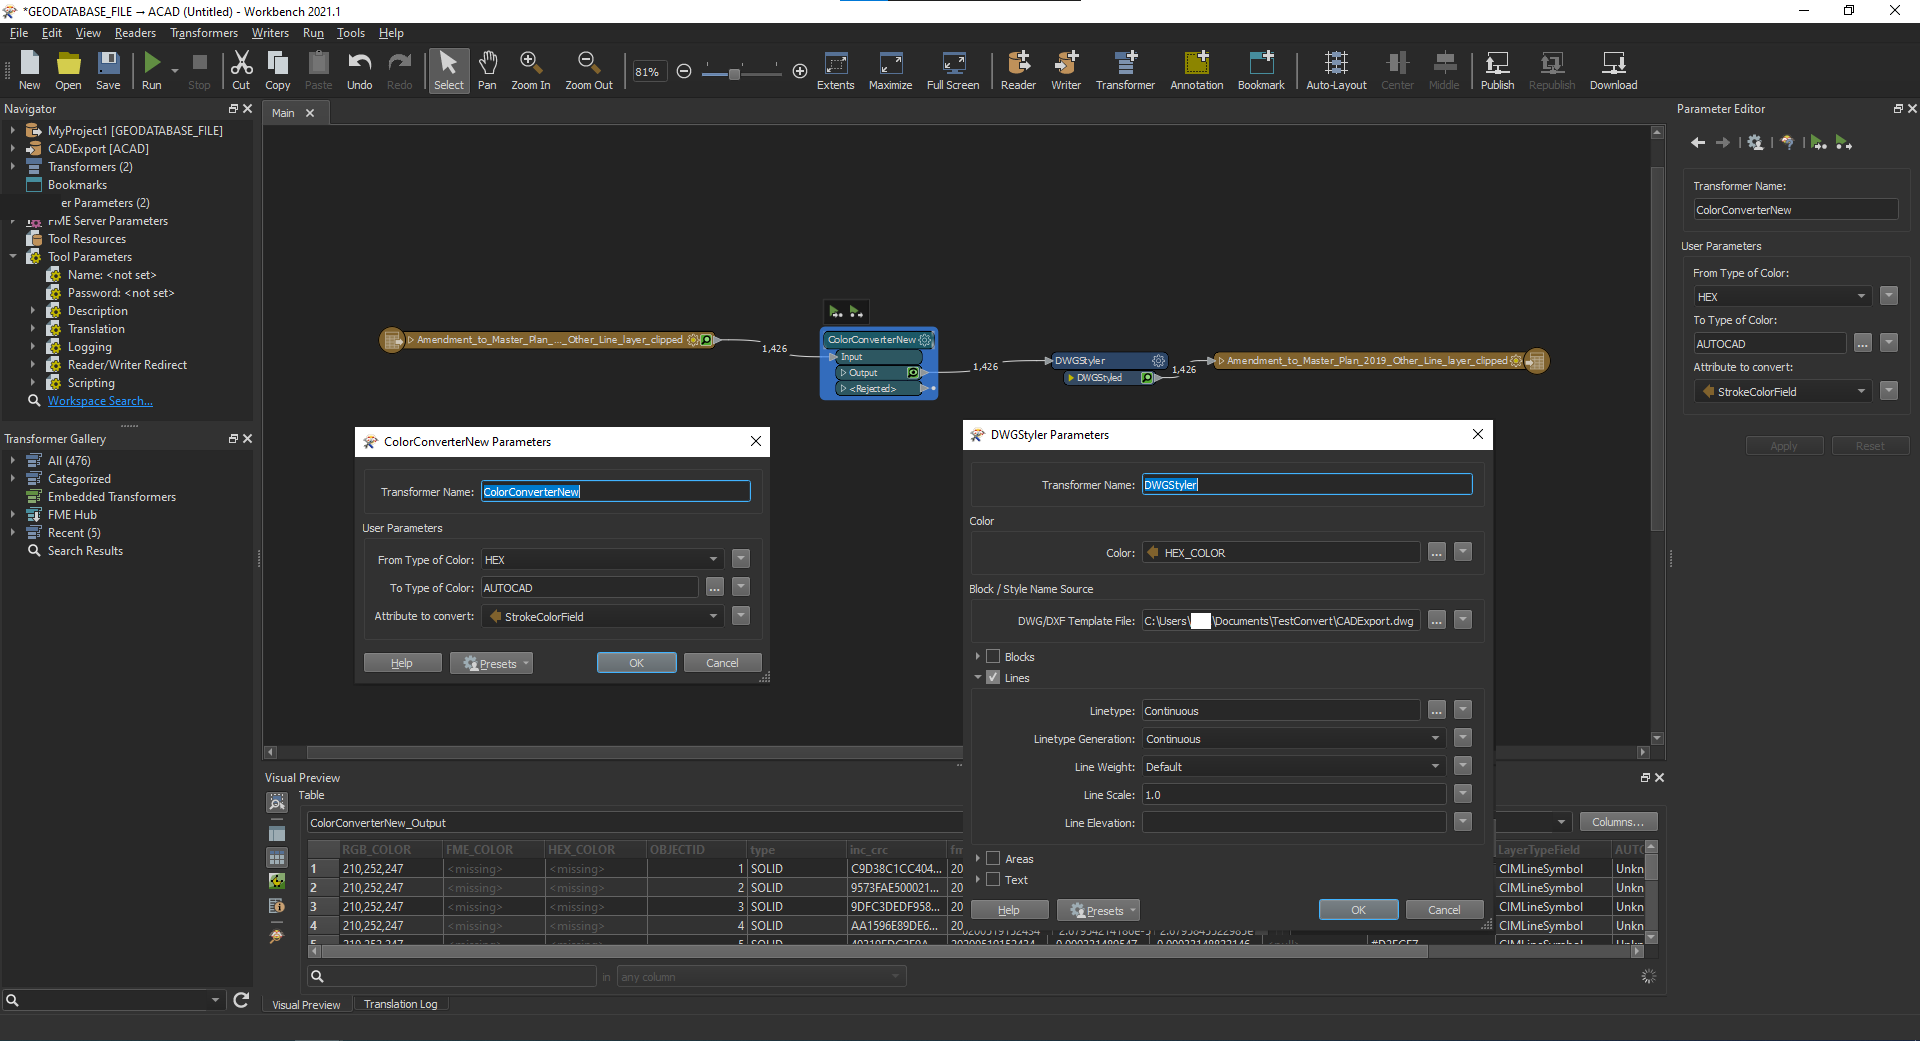Enable the Areas checkbox in DWGStyler
Viewport: 1920px width, 1041px height.
(x=993, y=858)
